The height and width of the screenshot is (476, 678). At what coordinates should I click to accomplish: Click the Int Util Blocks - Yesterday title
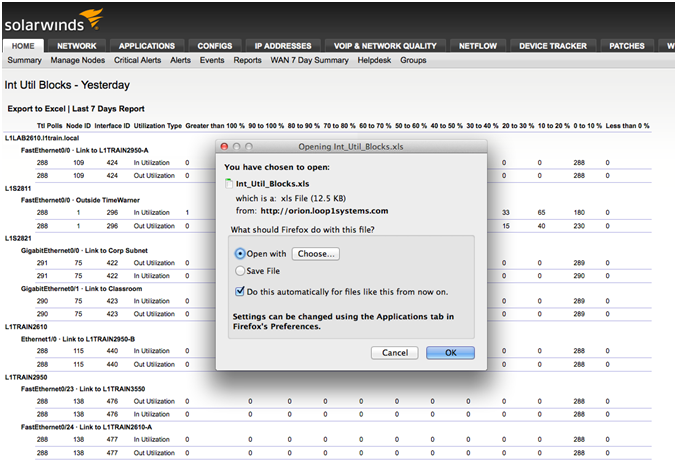point(67,85)
